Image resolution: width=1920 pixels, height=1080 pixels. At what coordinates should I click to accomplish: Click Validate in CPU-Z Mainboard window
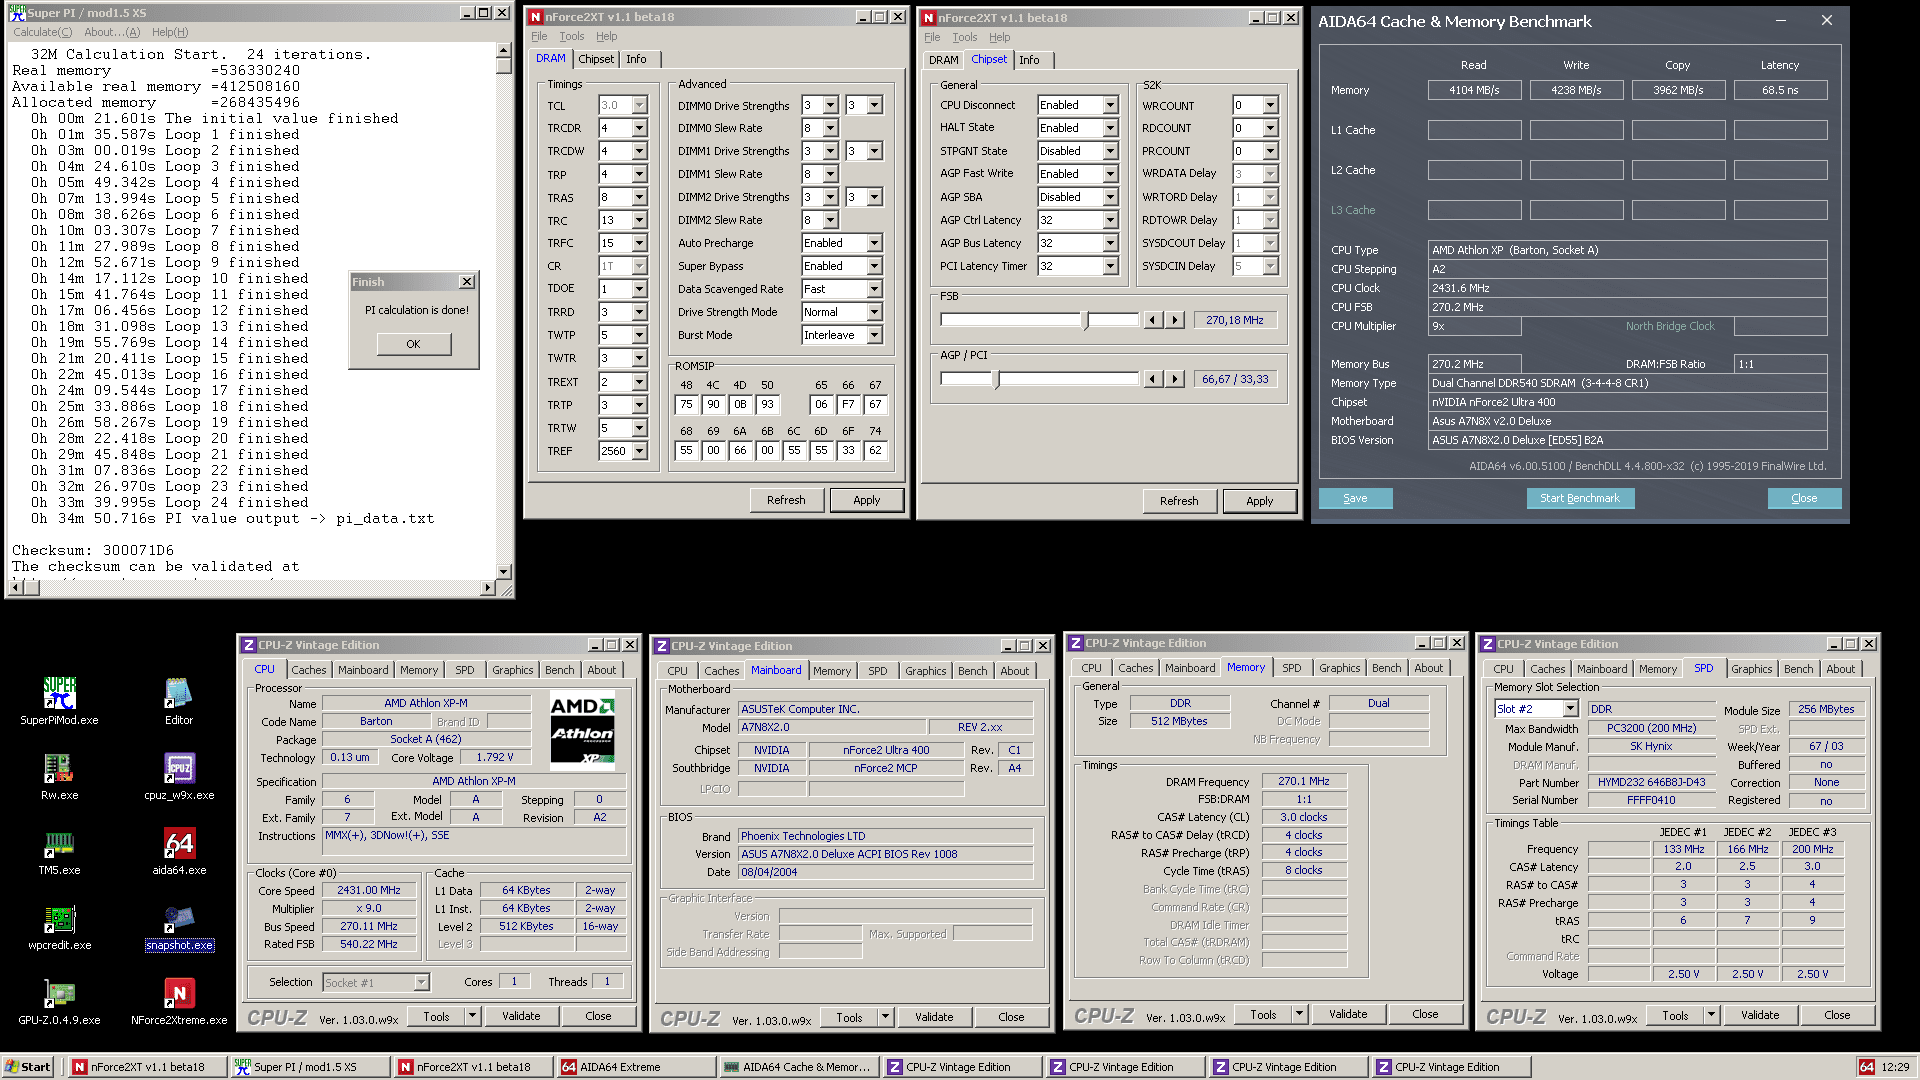point(934,1017)
